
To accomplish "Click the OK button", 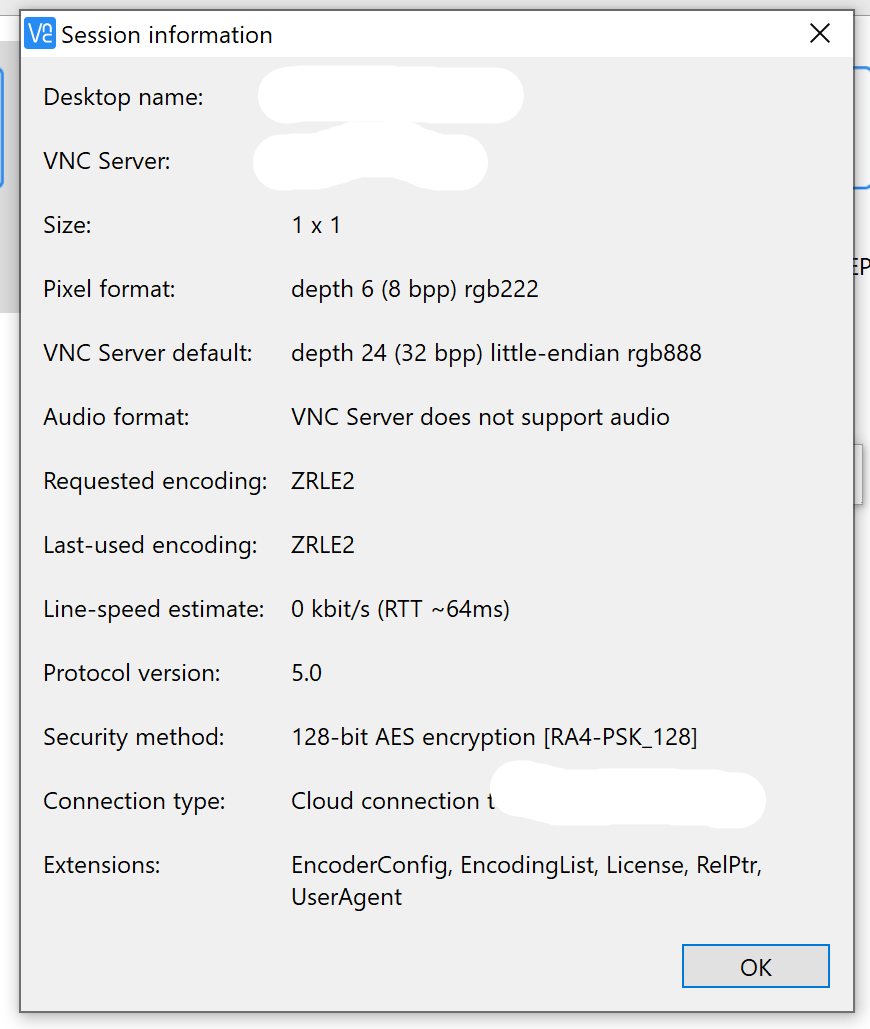I will click(755, 966).
